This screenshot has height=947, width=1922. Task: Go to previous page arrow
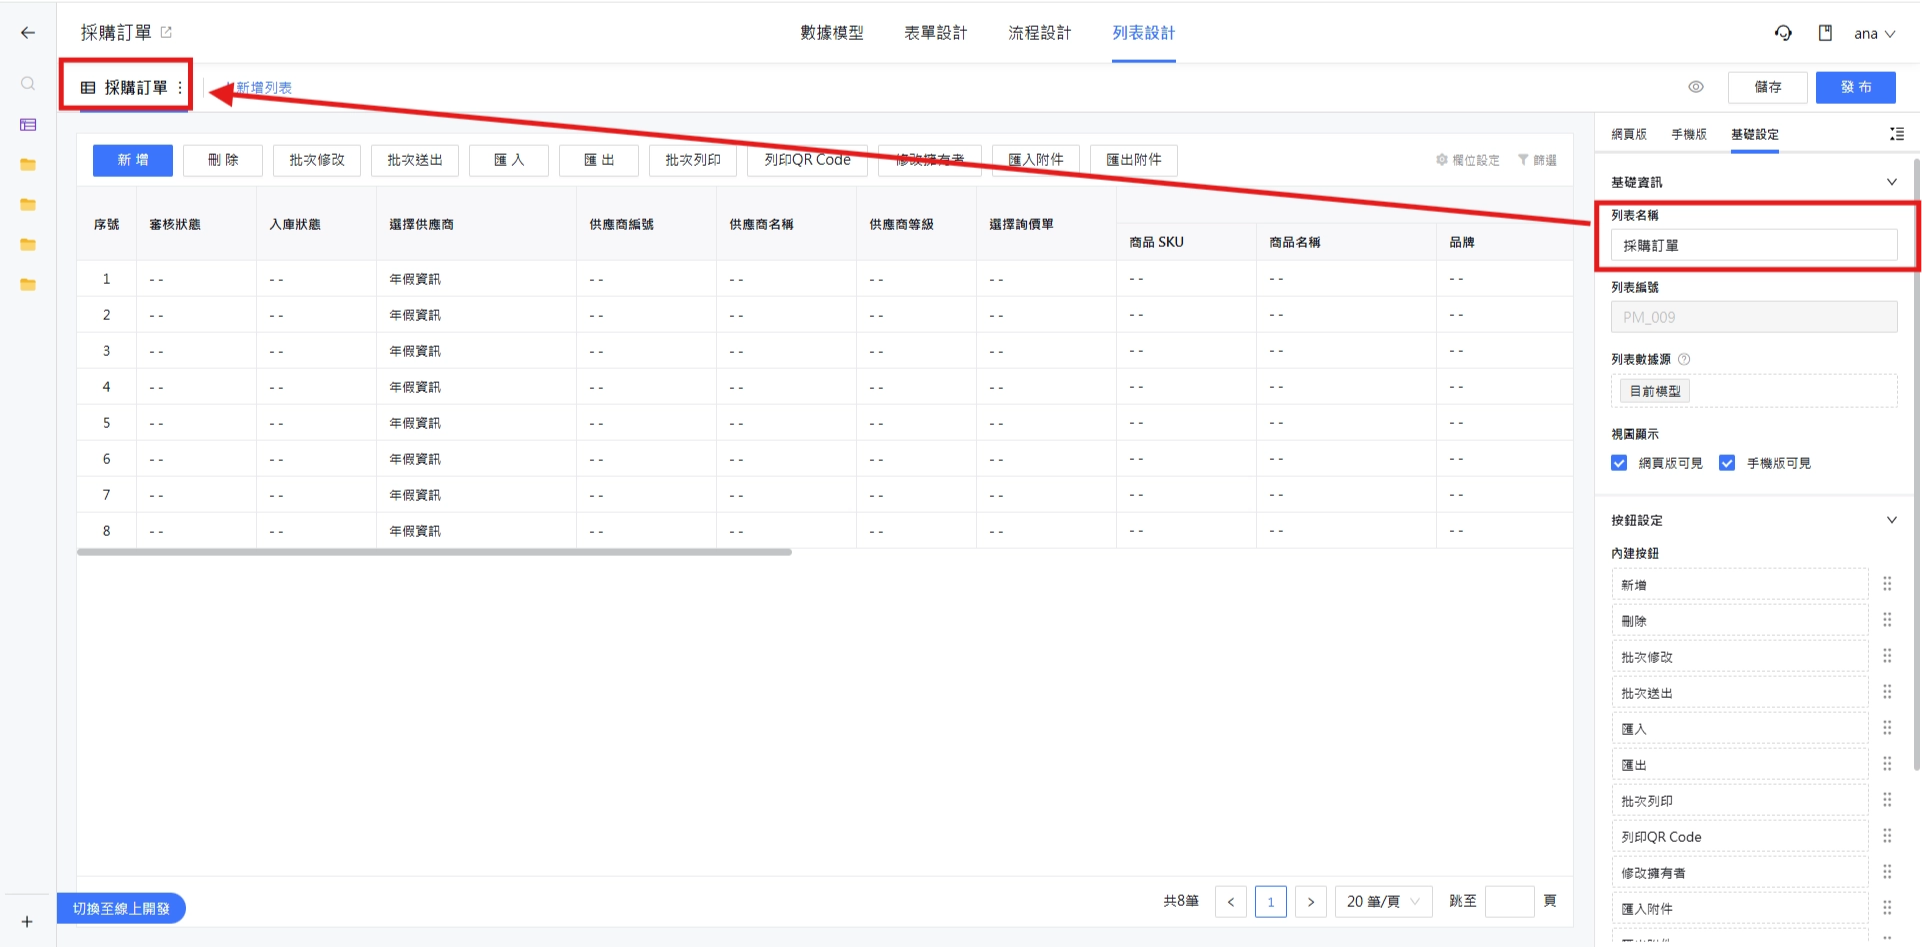point(1231,902)
